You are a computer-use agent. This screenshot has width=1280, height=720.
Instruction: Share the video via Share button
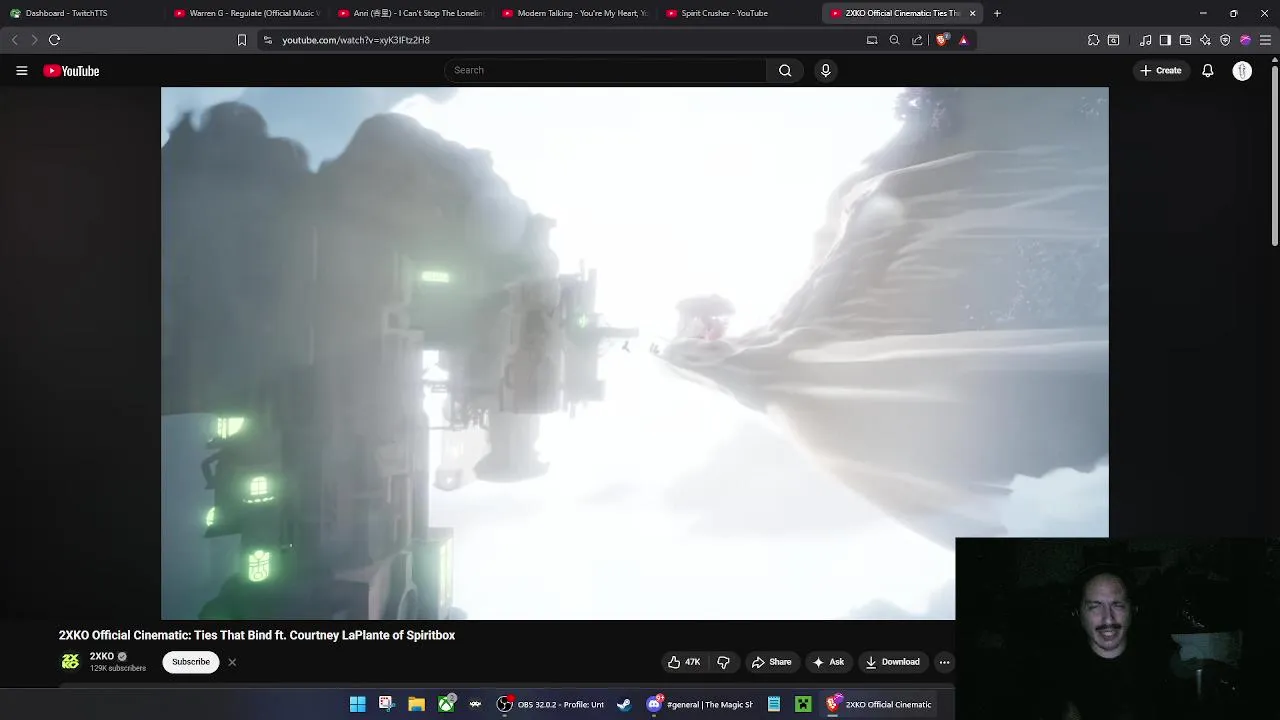click(771, 662)
